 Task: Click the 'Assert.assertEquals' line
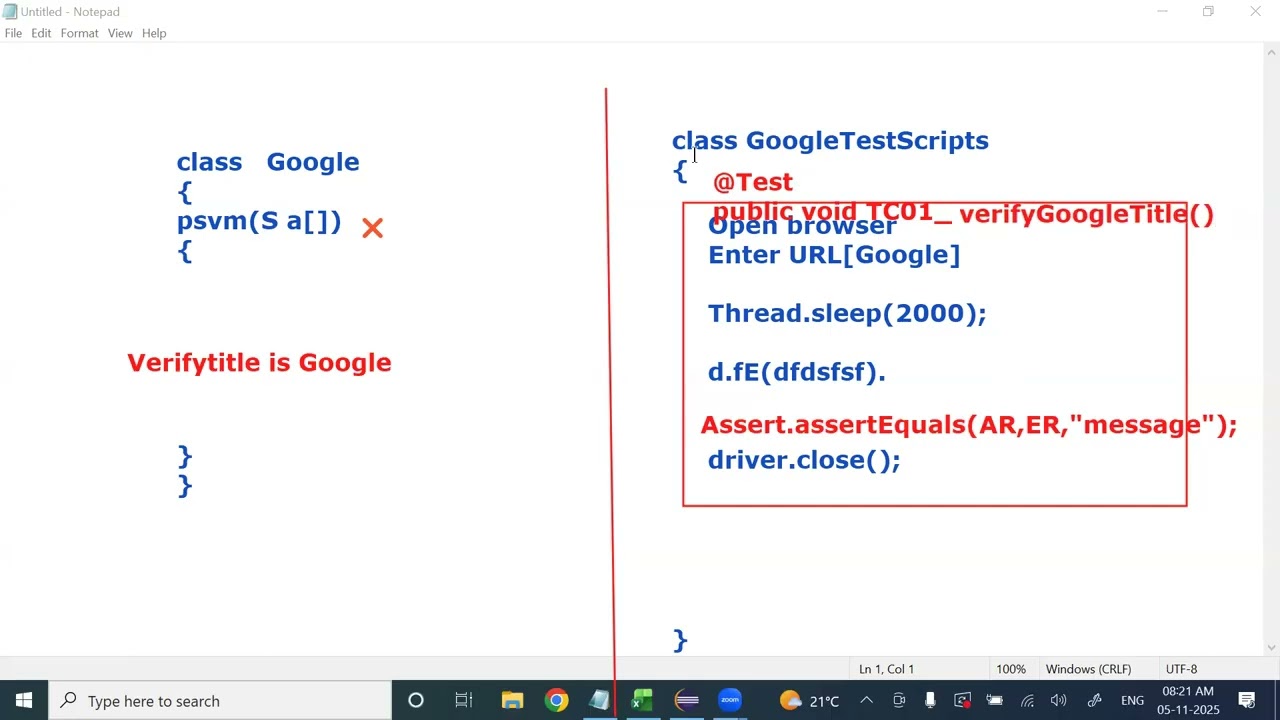(969, 425)
